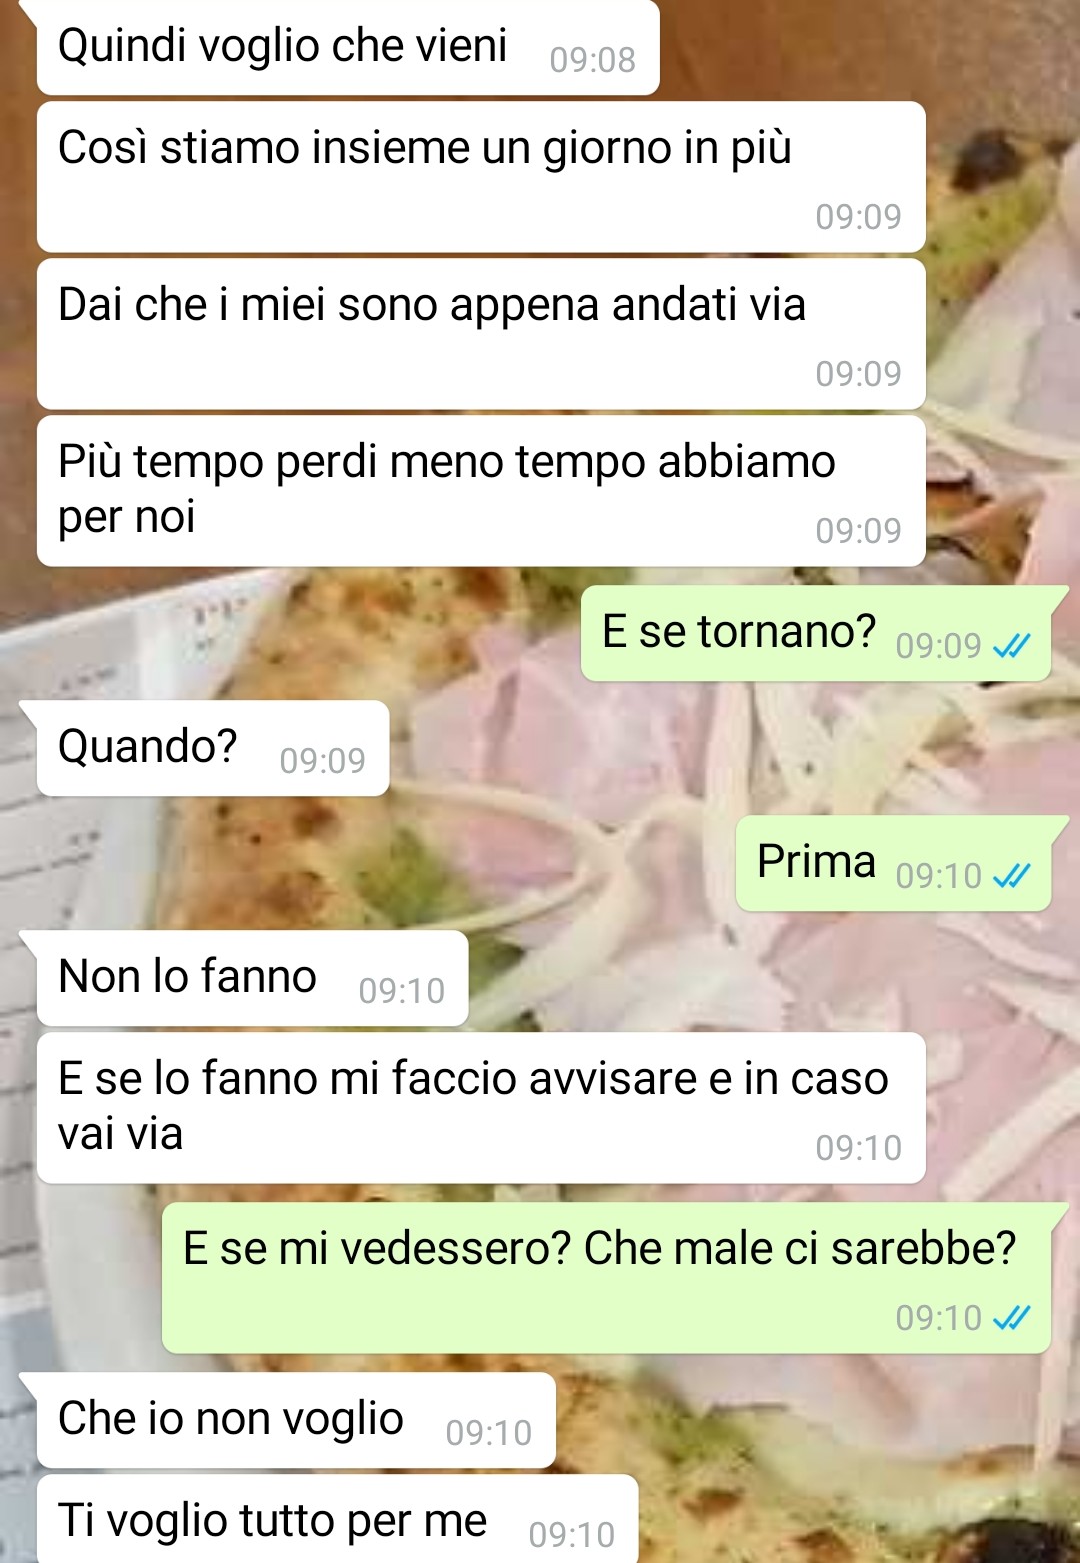Select the message 'Quindi voglio che vieni'
This screenshot has height=1563, width=1080.
[x=347, y=47]
